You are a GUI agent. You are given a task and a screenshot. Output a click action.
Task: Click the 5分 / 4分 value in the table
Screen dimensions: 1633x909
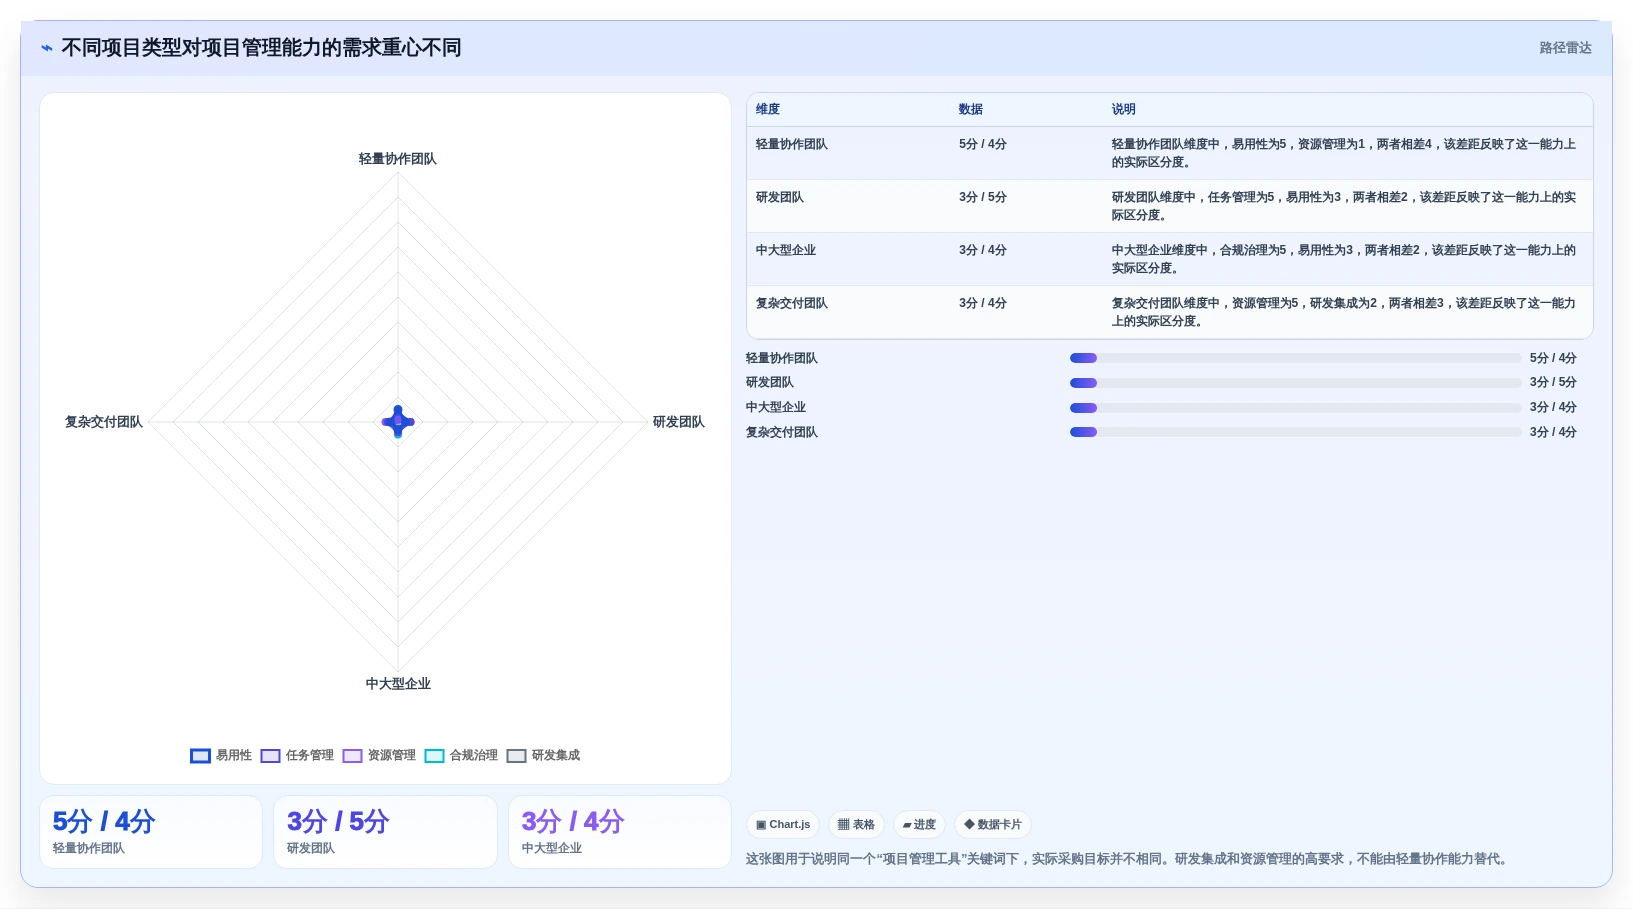pos(983,145)
